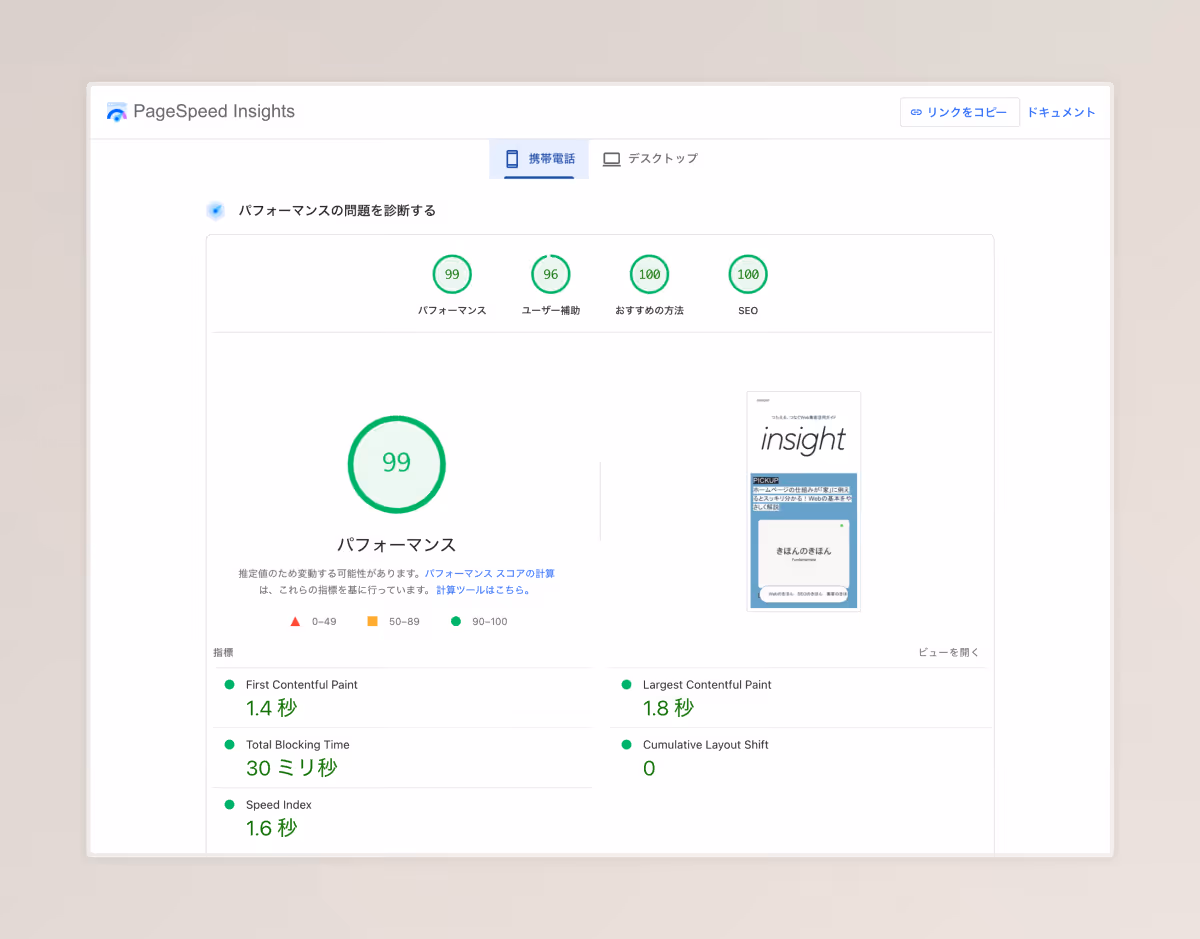Switch to the デスクトップ desktop tab
Screen dimensions: 1200x939
tap(650, 159)
